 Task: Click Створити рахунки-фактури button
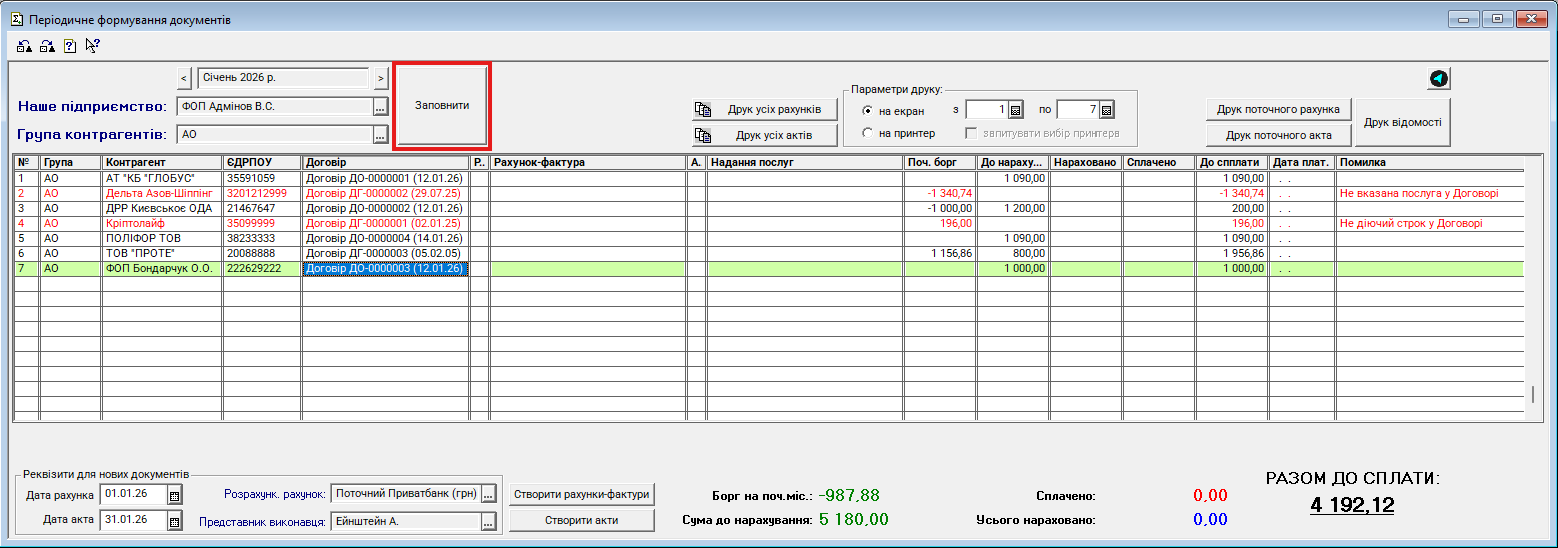pos(581,494)
